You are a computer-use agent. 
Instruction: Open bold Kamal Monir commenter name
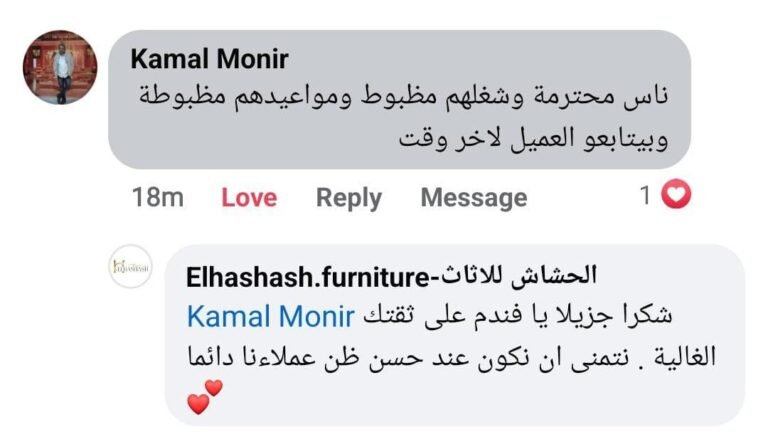pyautogui.click(x=209, y=59)
